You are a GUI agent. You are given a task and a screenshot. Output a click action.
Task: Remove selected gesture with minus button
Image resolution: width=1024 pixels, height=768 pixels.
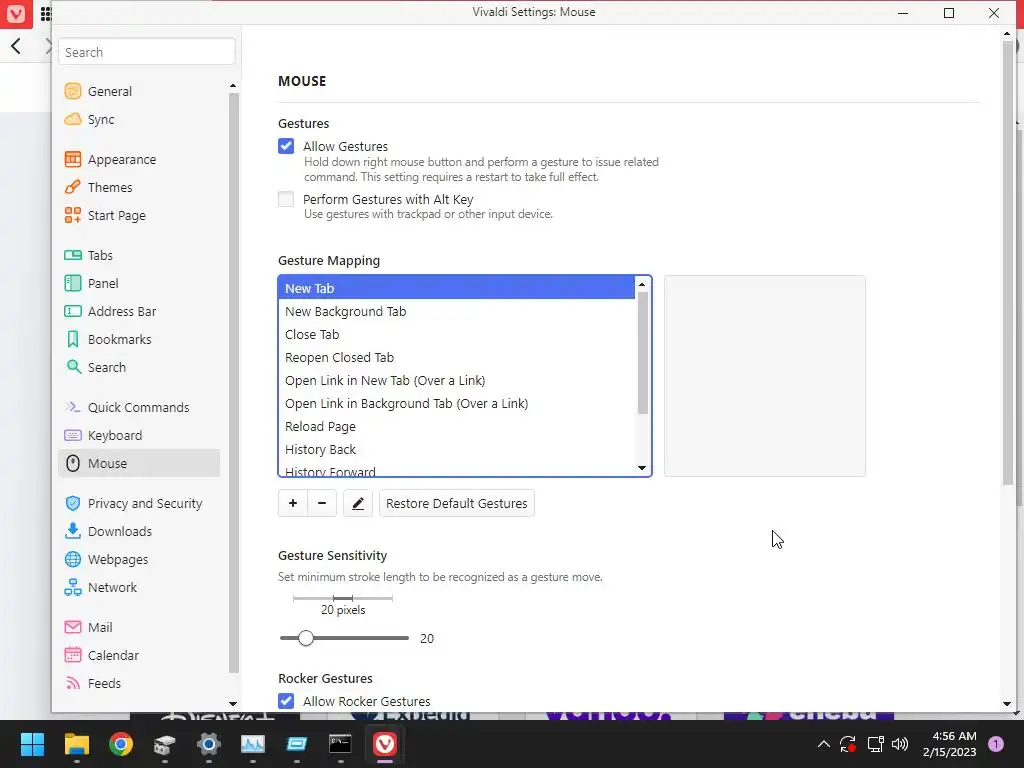pyautogui.click(x=322, y=504)
